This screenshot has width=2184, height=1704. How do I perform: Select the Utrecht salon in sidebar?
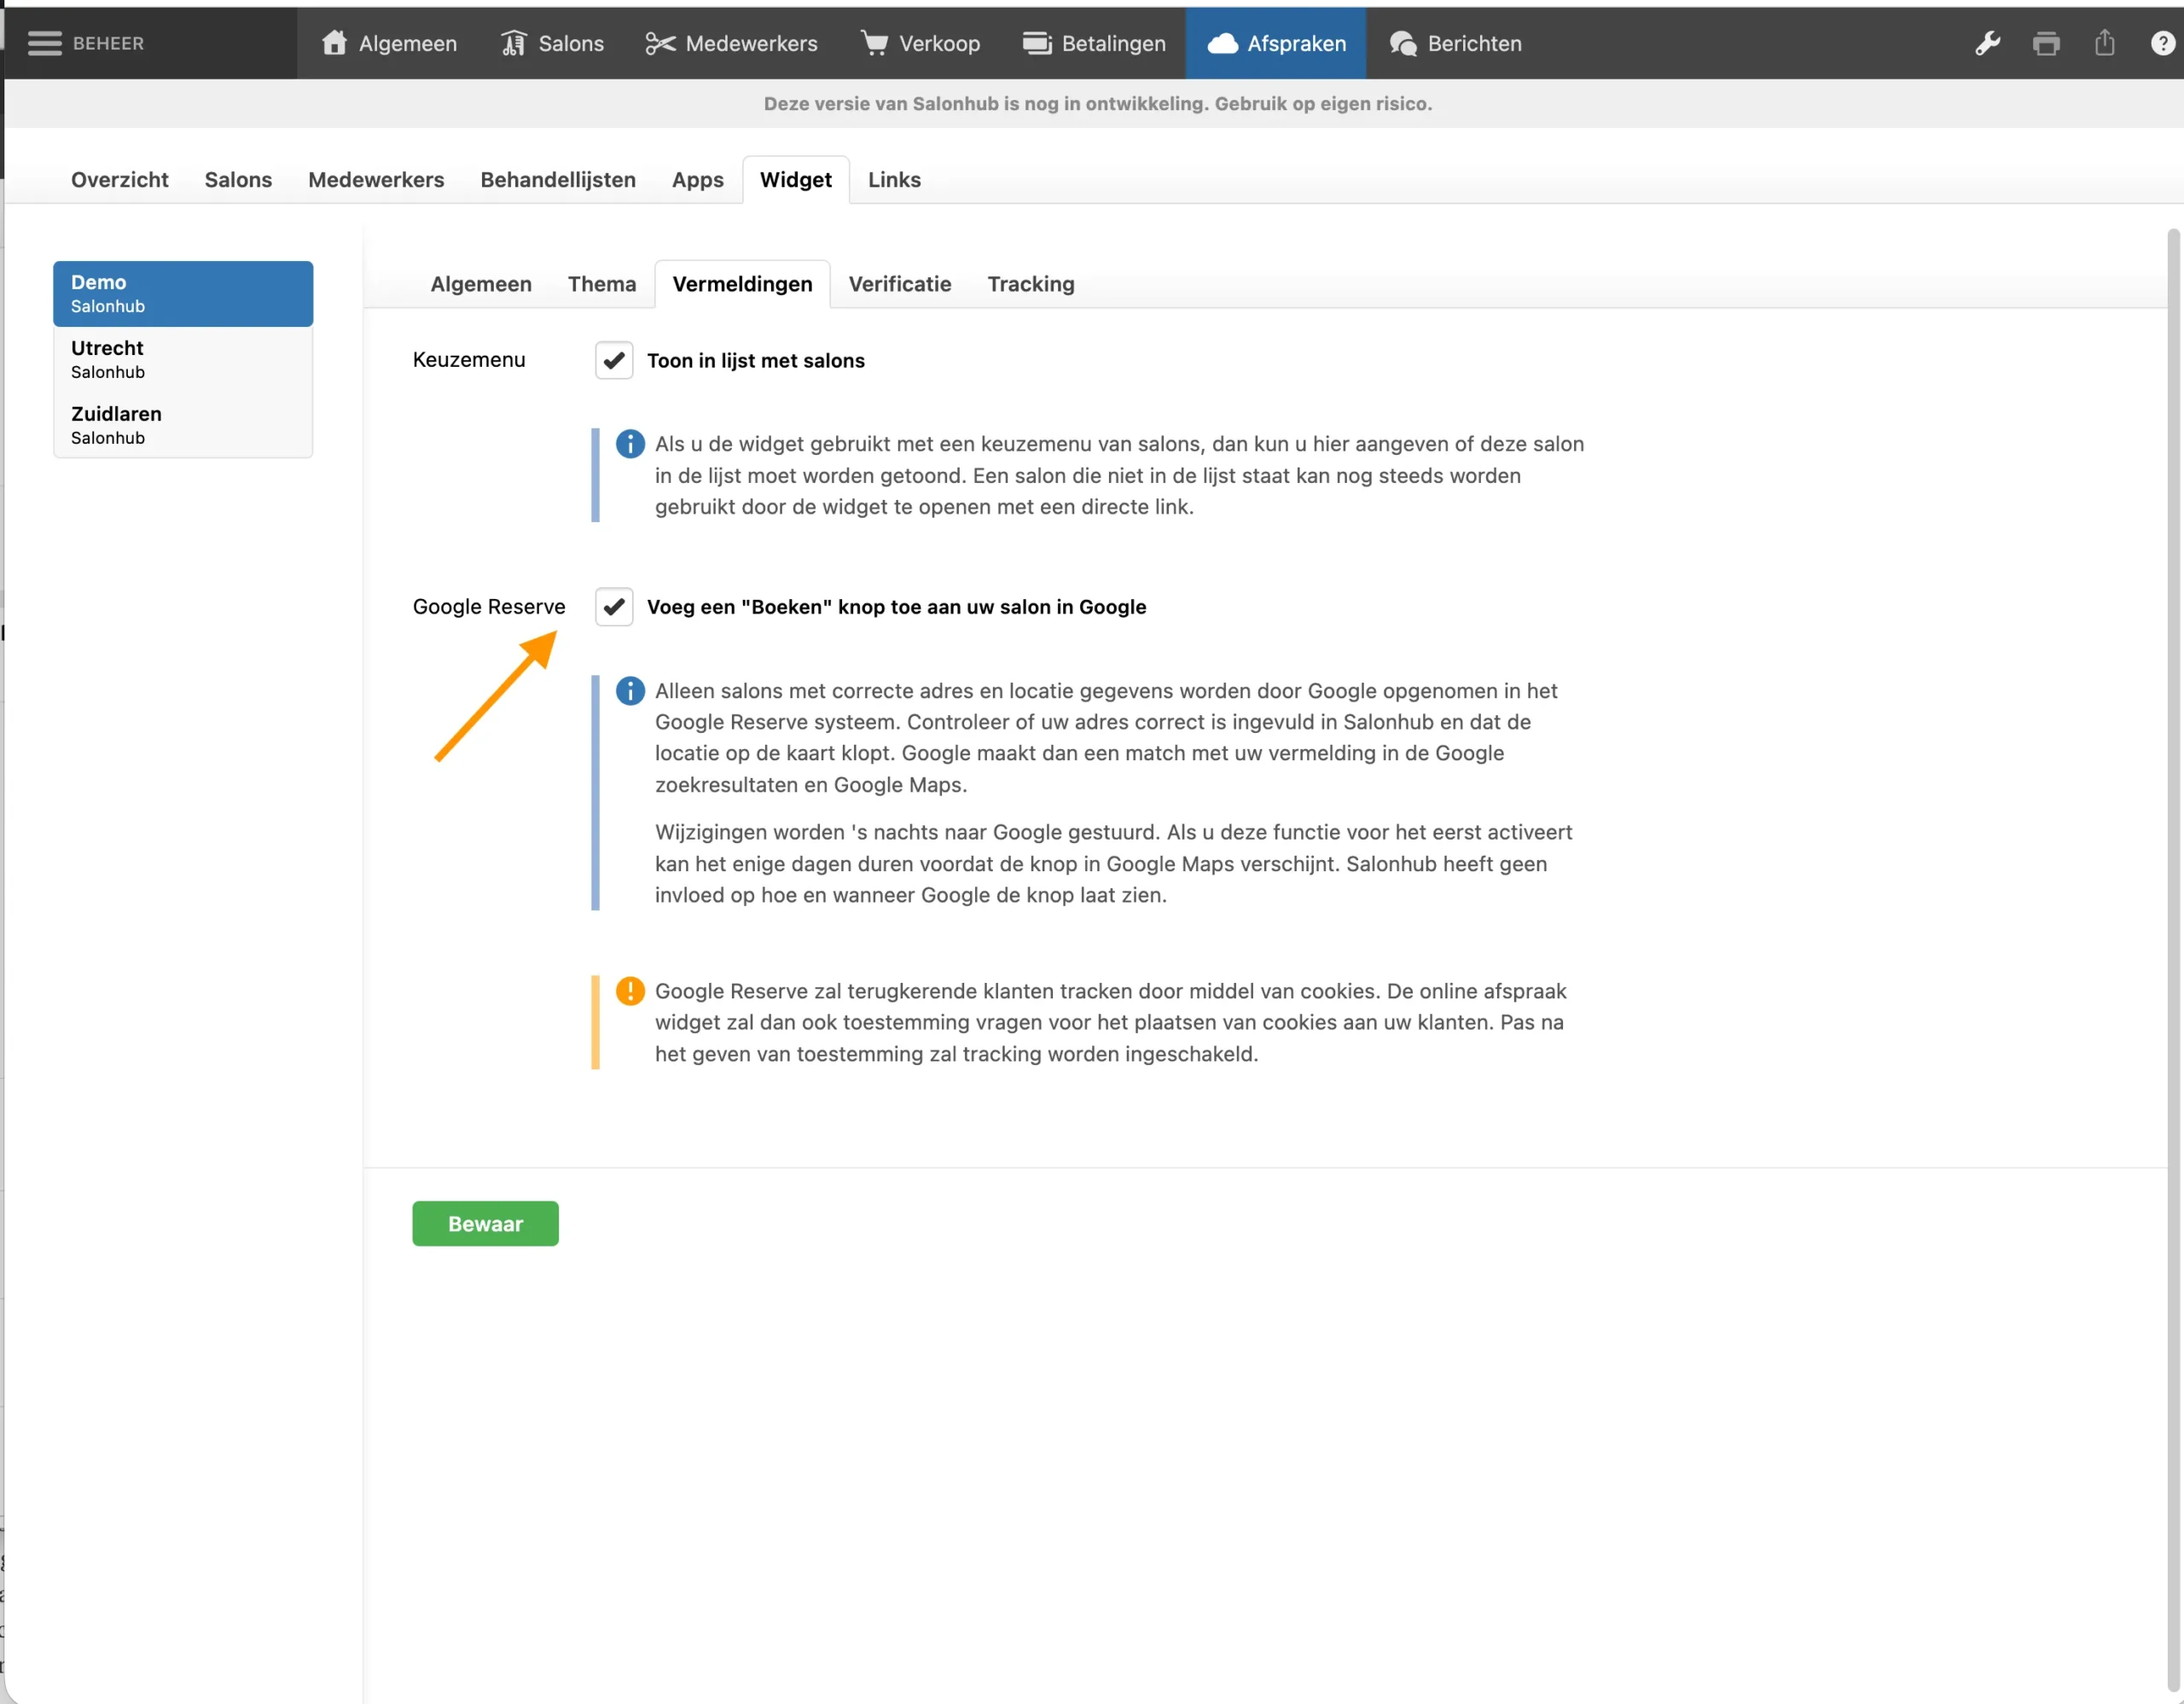[x=183, y=359]
